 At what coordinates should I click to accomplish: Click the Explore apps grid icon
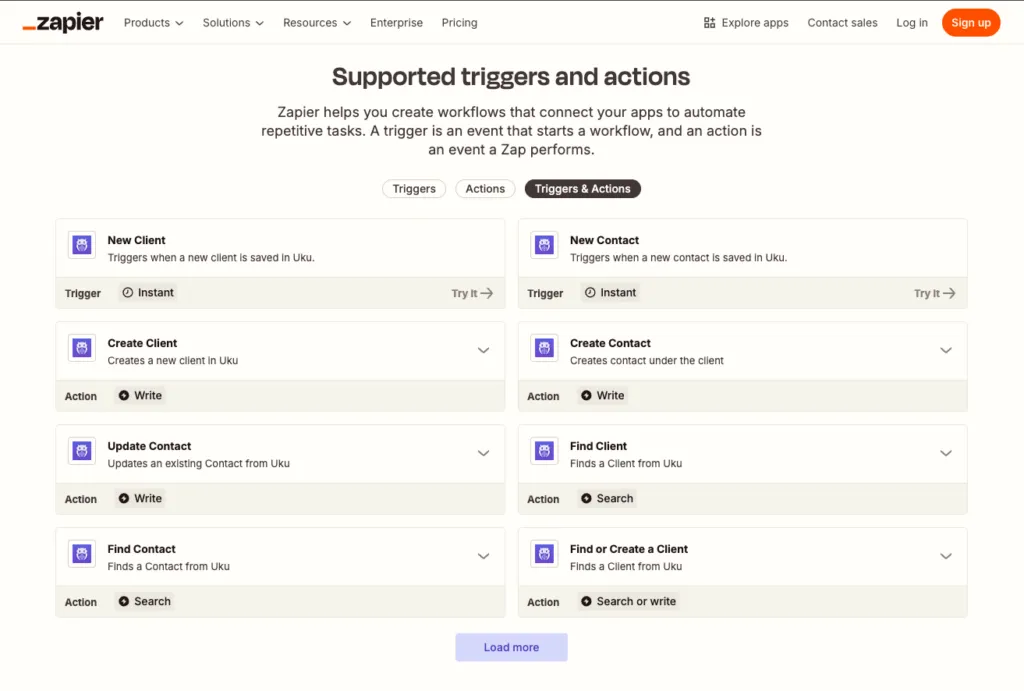pyautogui.click(x=709, y=23)
